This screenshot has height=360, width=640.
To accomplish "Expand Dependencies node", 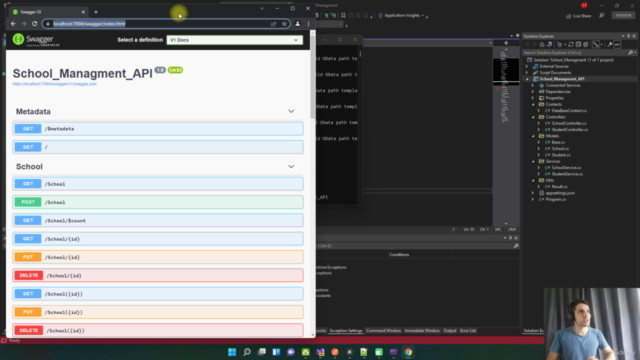I will coord(533,91).
